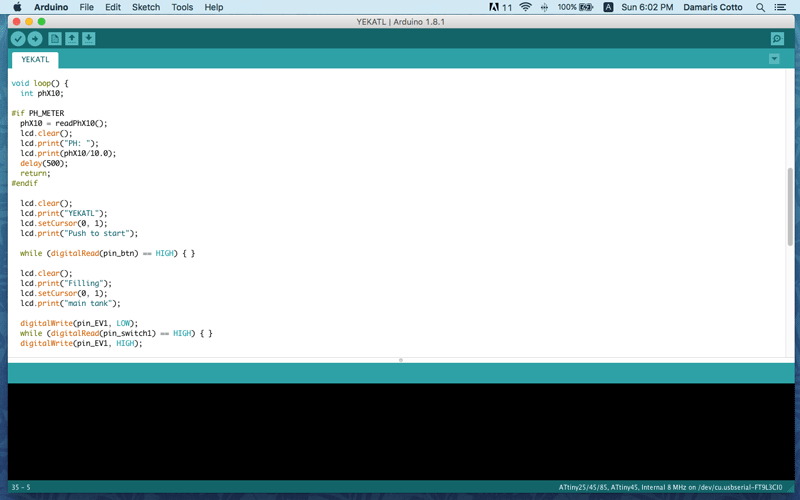Click the console divider handle
This screenshot has width=800, height=500.
point(401,360)
